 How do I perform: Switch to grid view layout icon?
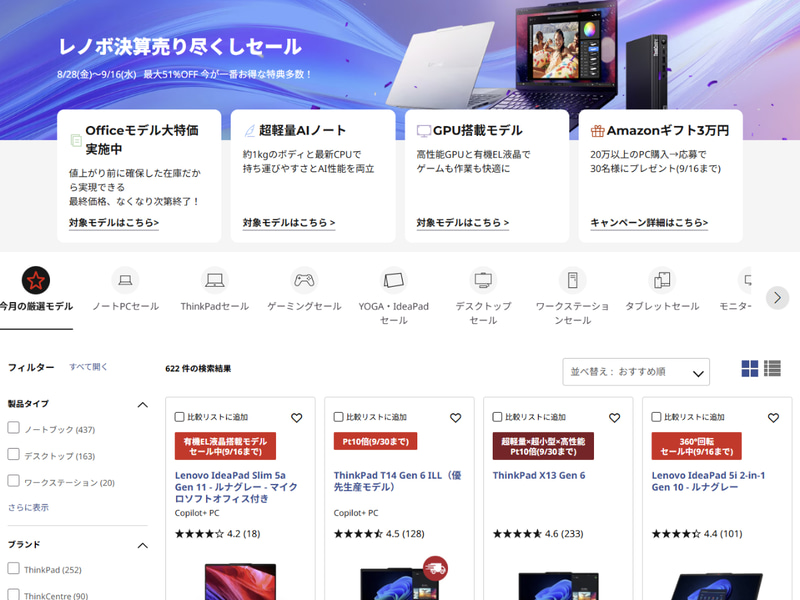click(749, 368)
